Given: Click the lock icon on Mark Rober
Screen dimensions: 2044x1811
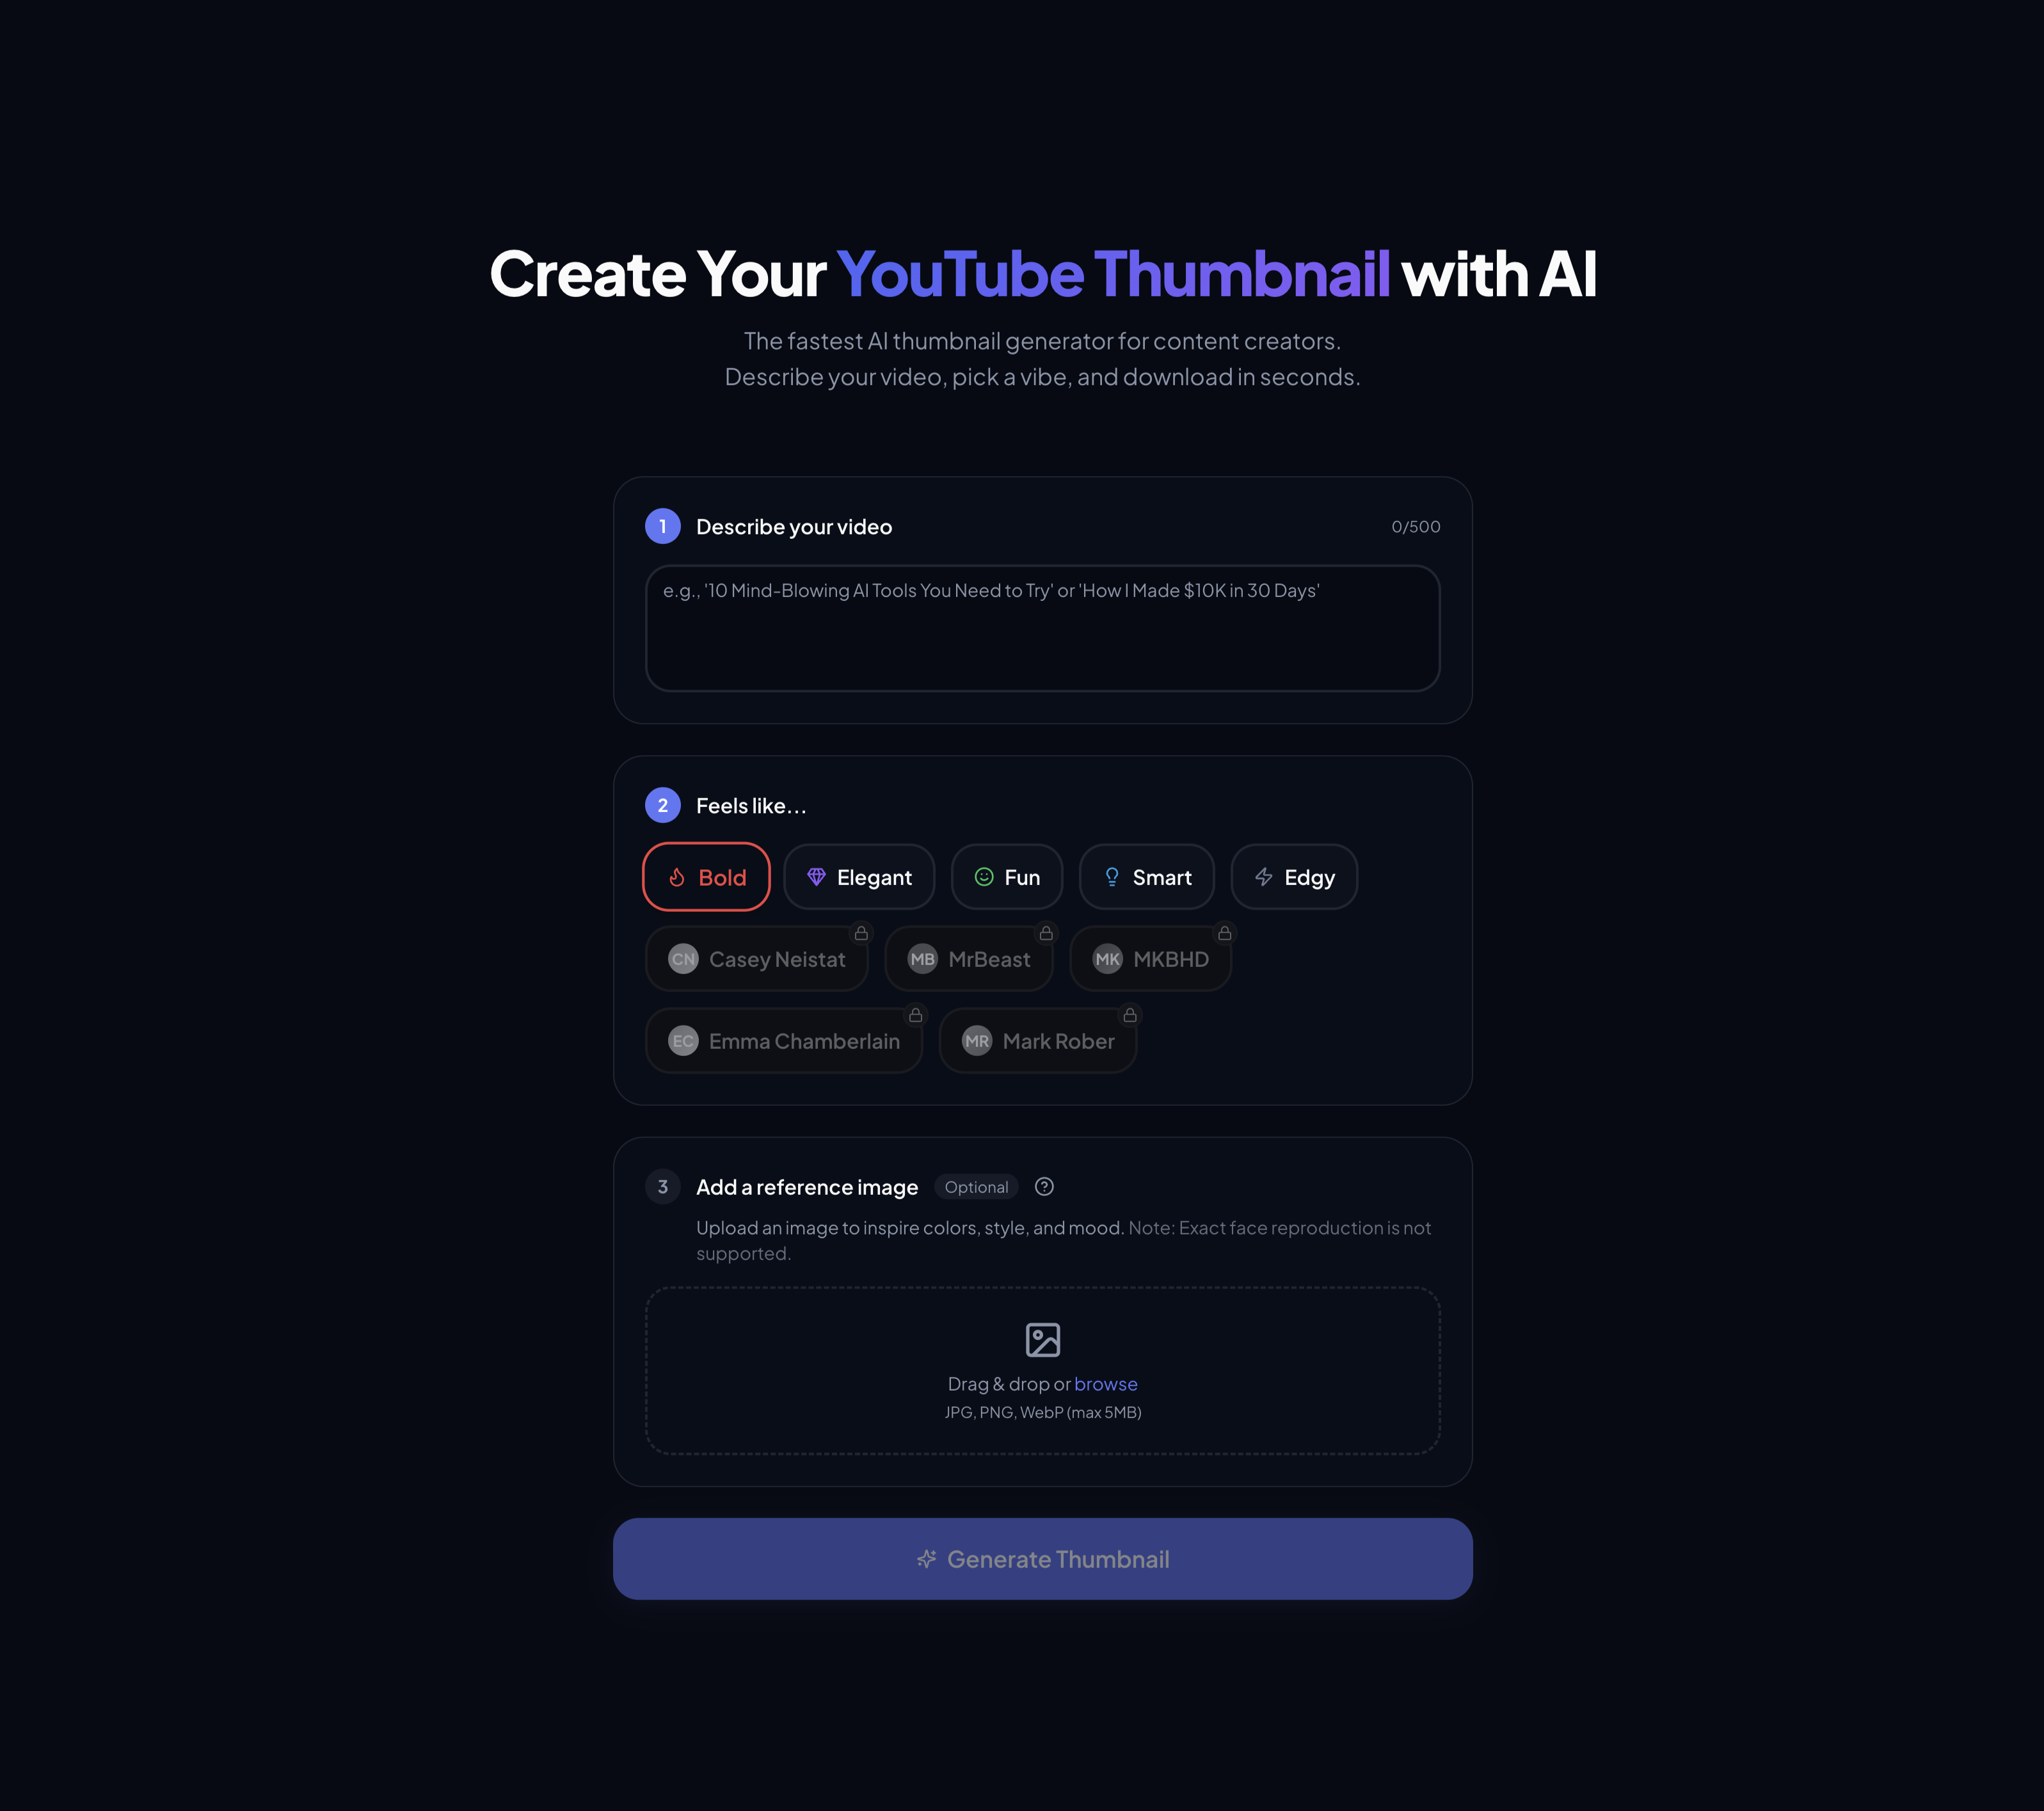Looking at the screenshot, I should click(1129, 1015).
